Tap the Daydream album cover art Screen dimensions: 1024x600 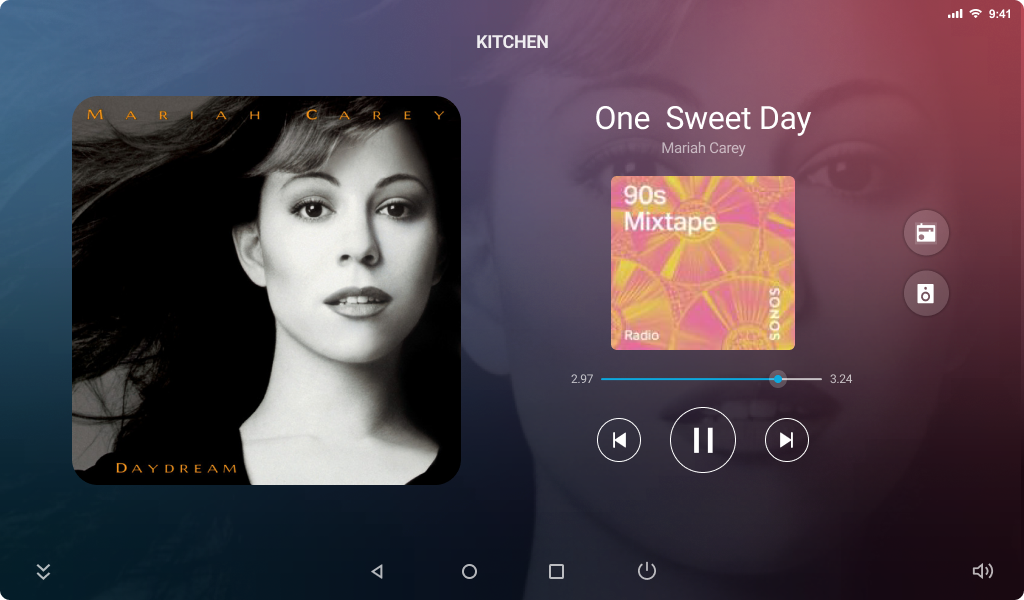point(266,291)
